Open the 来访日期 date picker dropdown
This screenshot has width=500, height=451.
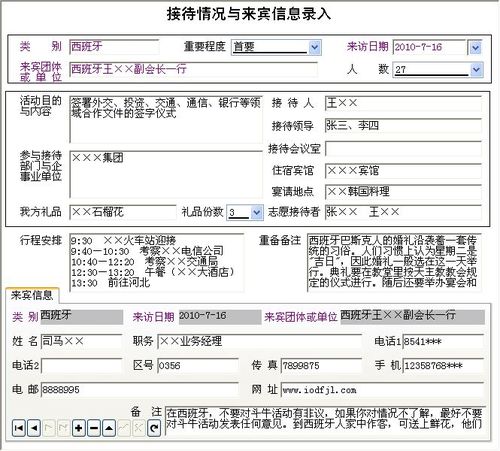tap(475, 48)
